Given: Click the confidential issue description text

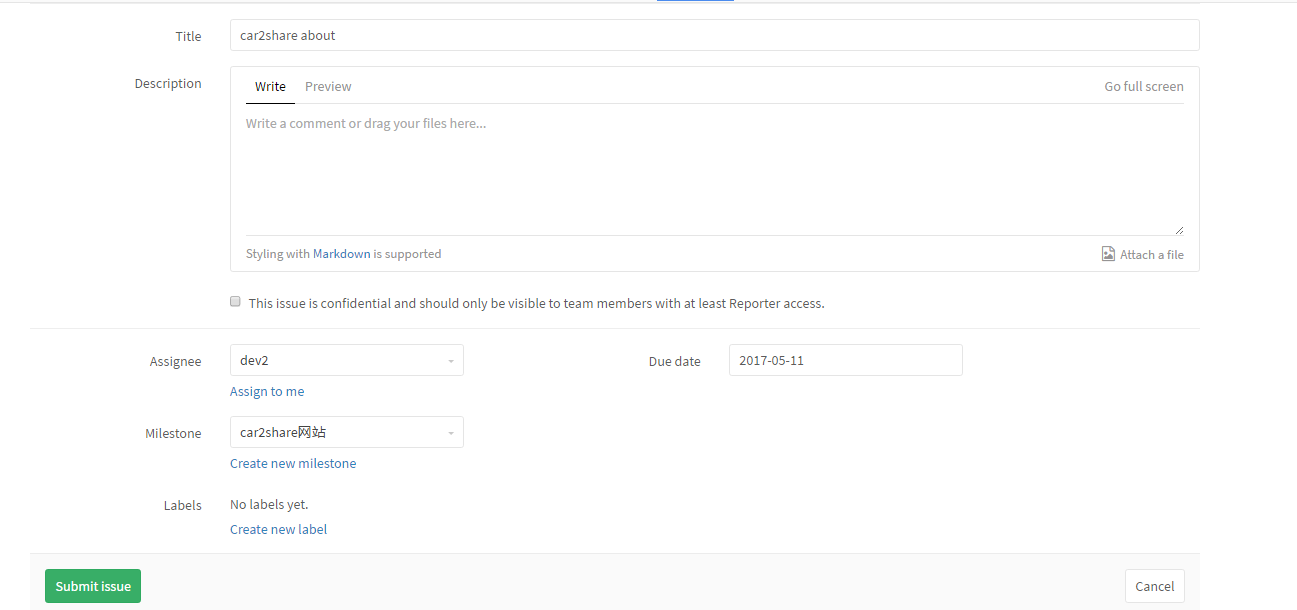Looking at the screenshot, I should pos(536,303).
